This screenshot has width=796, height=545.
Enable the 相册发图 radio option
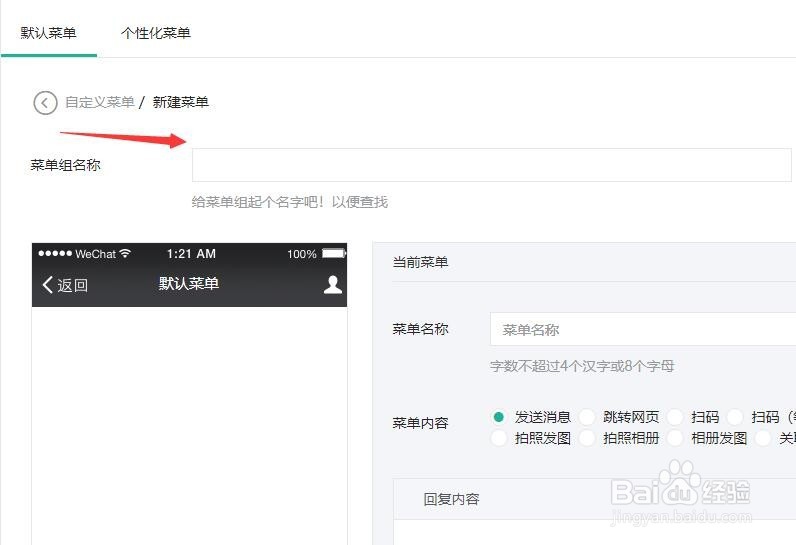pyautogui.click(x=675, y=438)
